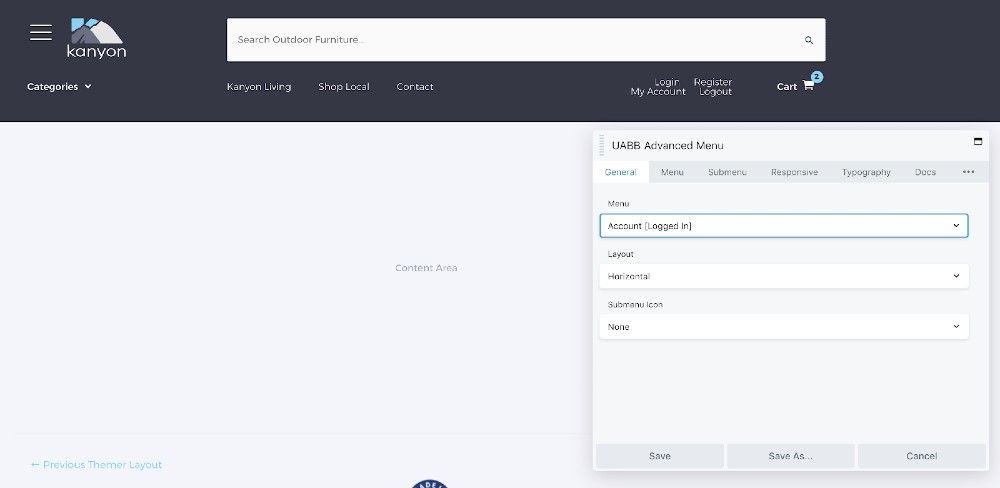
Task: Open the shopping cart icon
Action: coord(808,87)
